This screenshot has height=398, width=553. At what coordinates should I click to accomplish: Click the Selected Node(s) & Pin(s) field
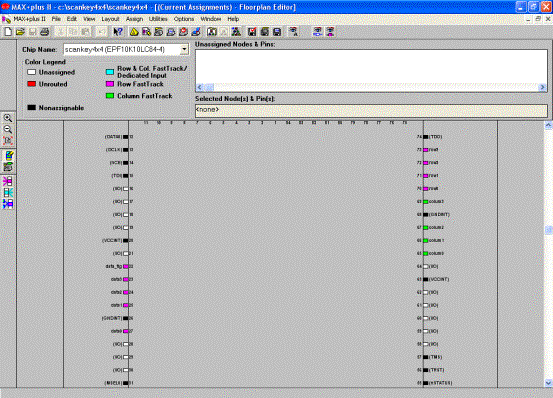tap(371, 110)
